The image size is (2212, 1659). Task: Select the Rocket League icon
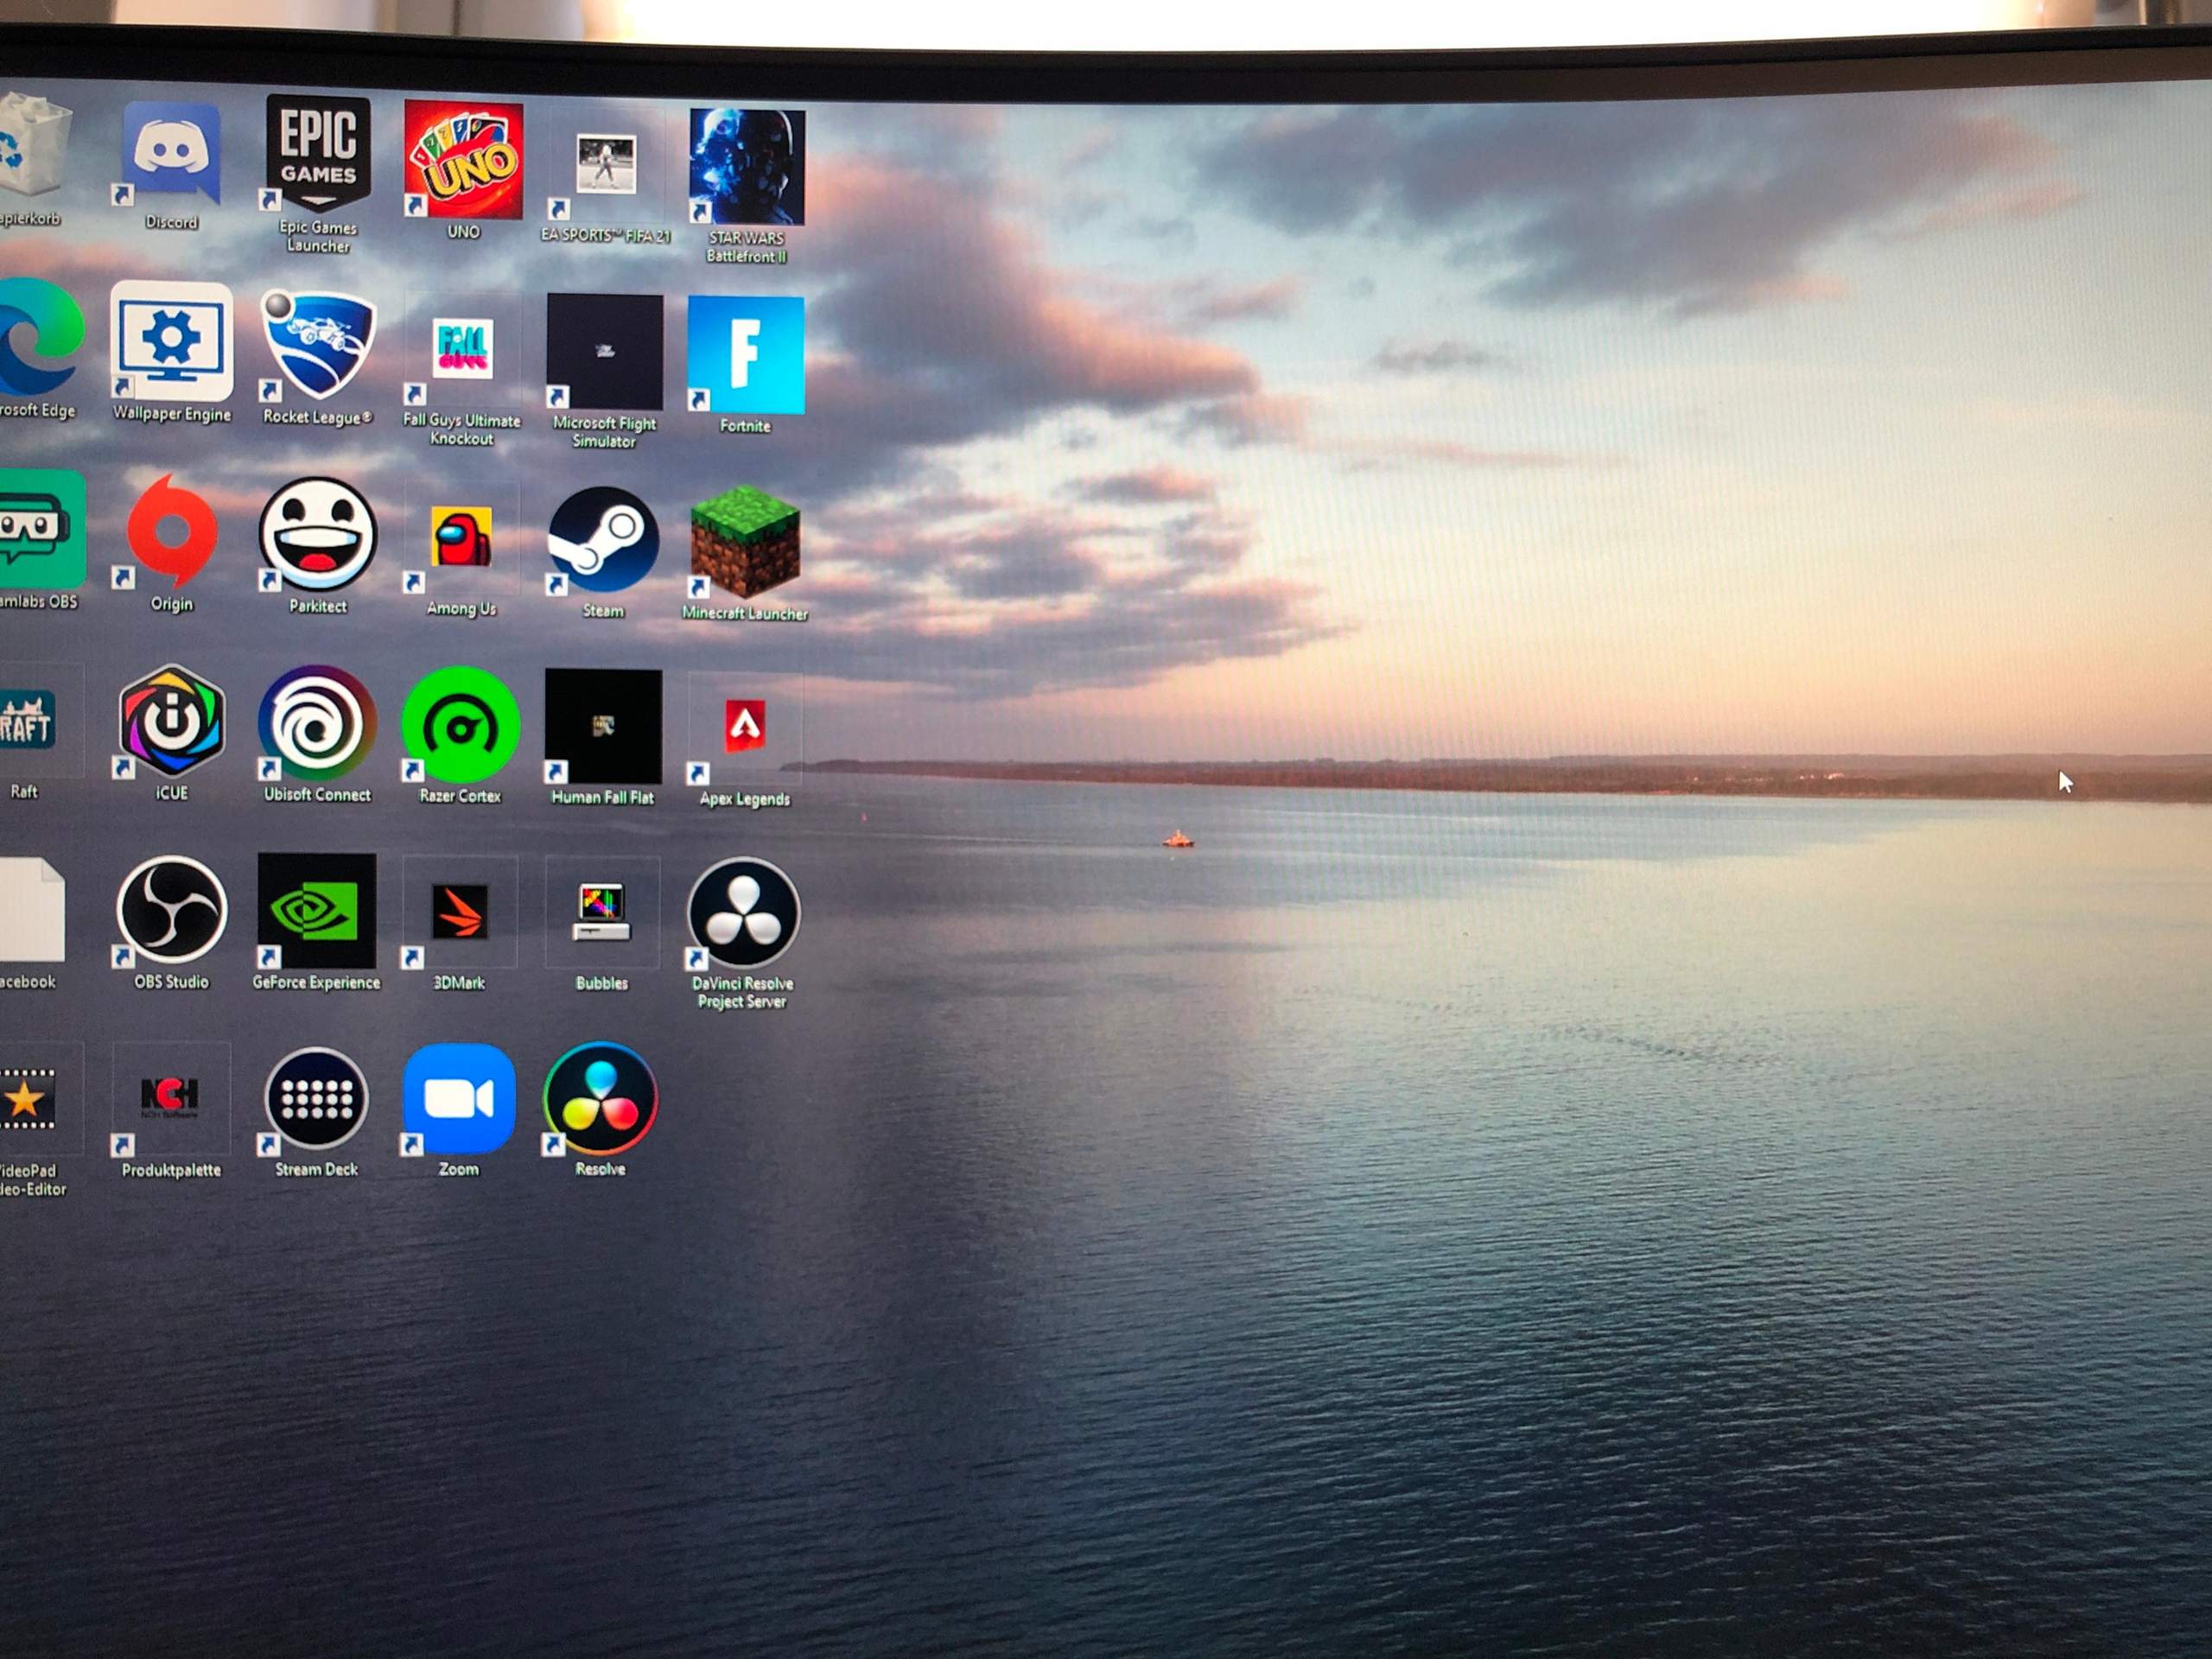[318, 345]
